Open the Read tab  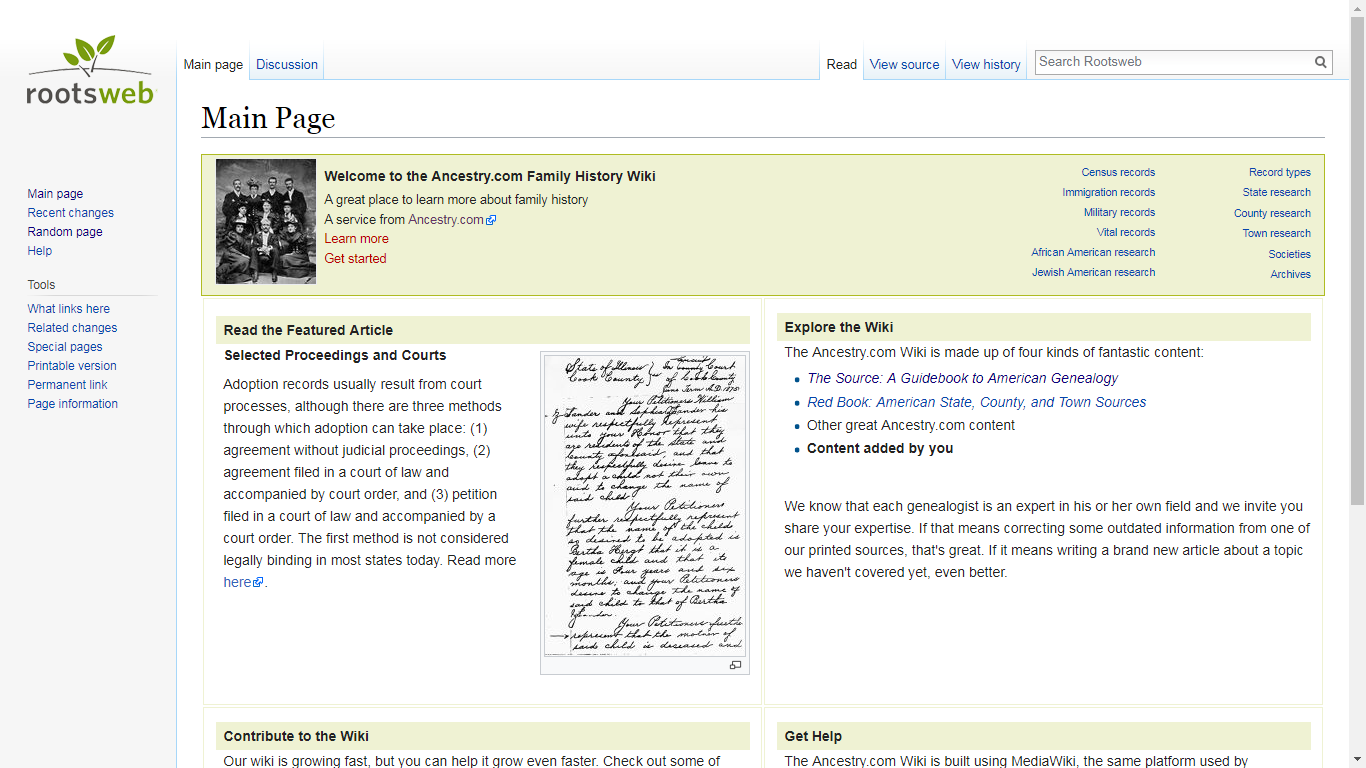coord(841,64)
